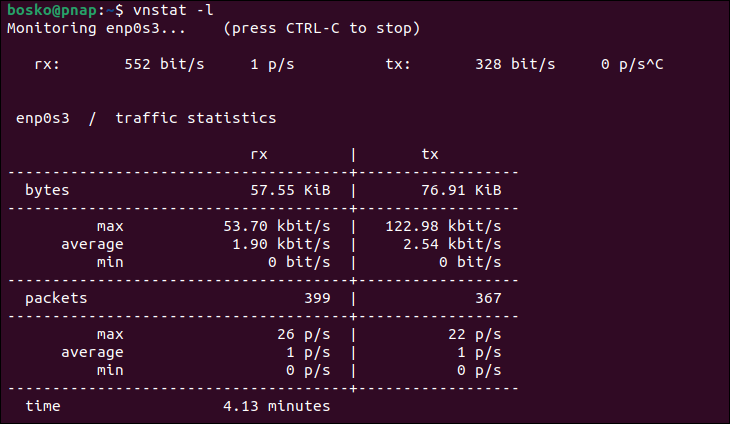Click the rx max 53.70 kbit/s value
The image size is (730, 424).
point(277,226)
